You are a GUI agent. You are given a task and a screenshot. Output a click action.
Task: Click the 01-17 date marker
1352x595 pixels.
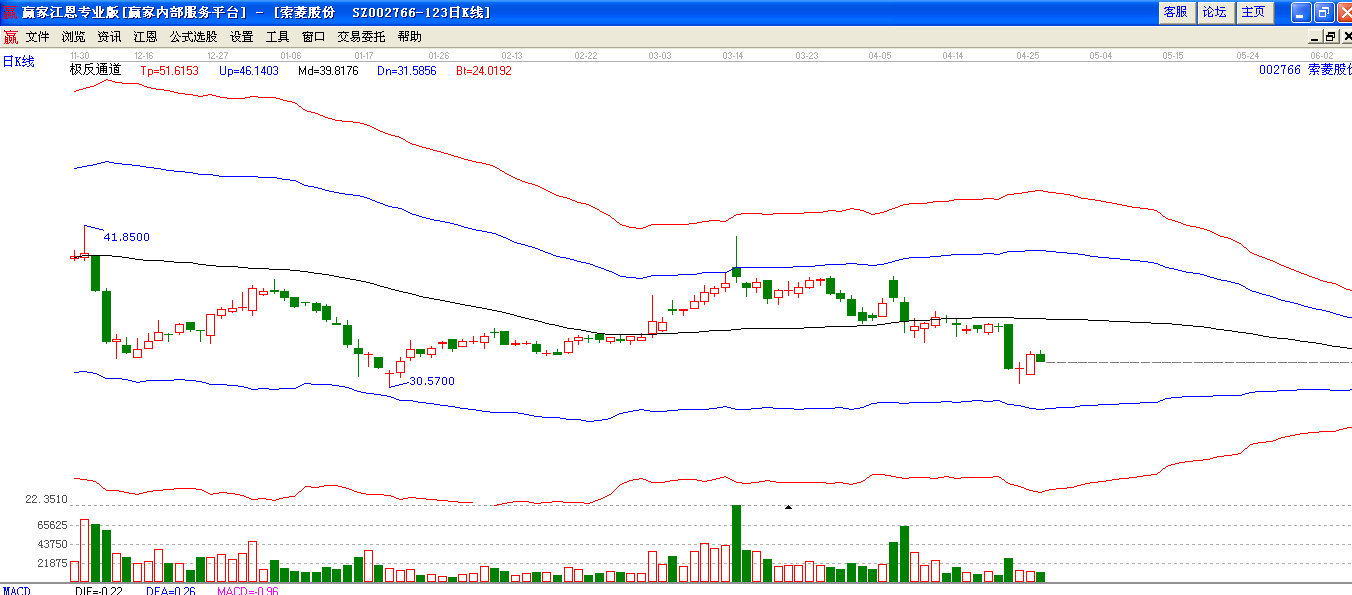point(364,55)
